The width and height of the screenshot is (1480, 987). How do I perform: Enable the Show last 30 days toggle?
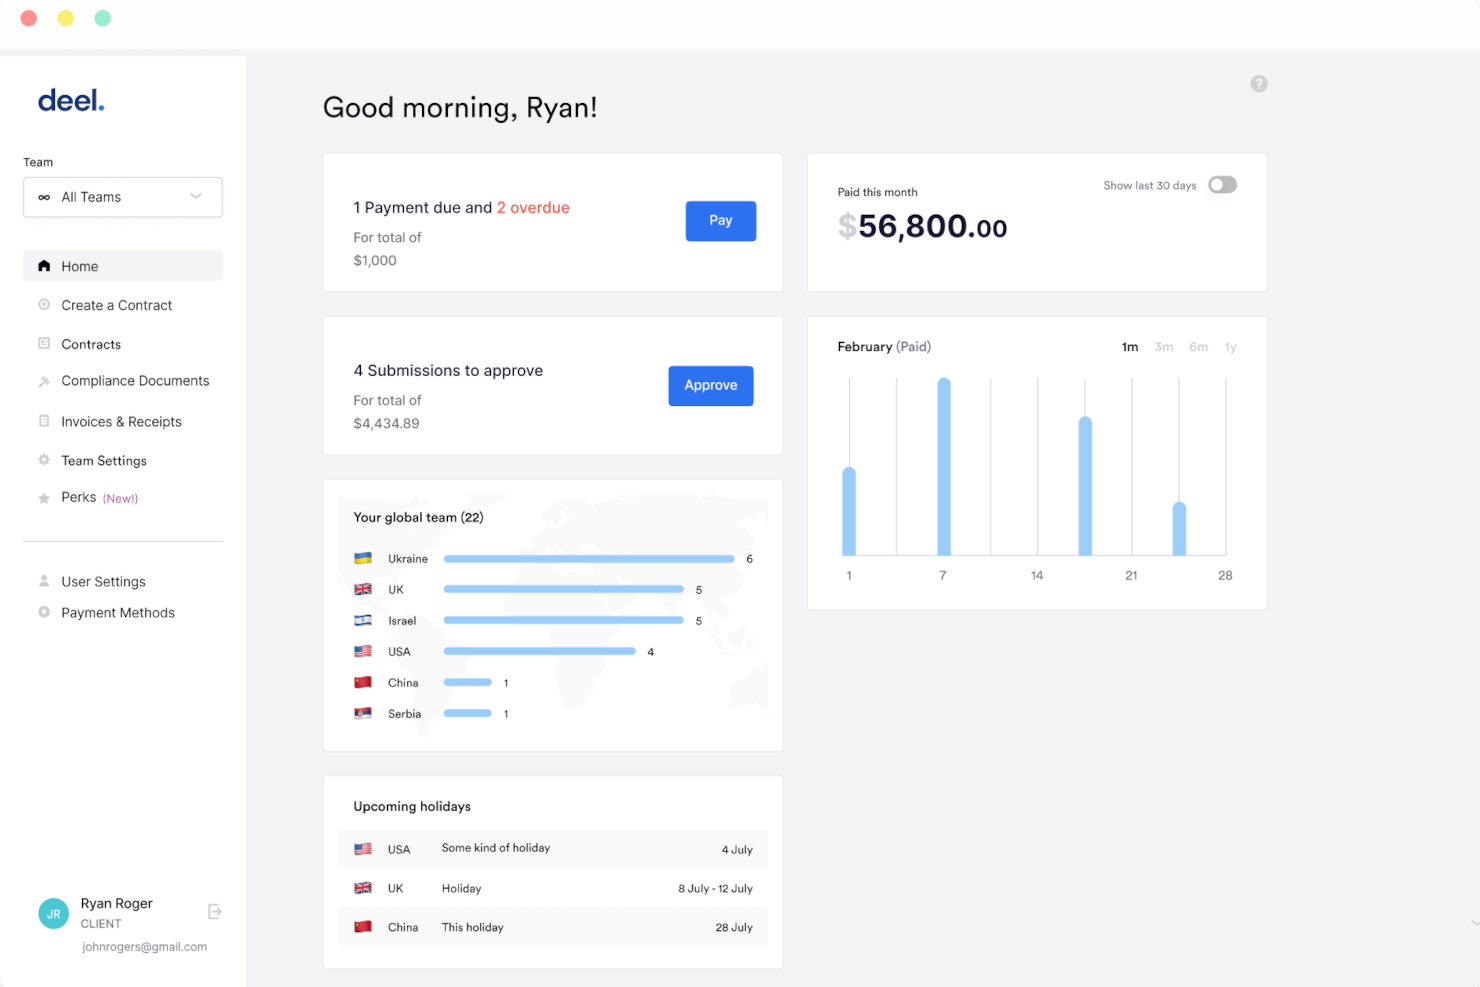(1222, 185)
